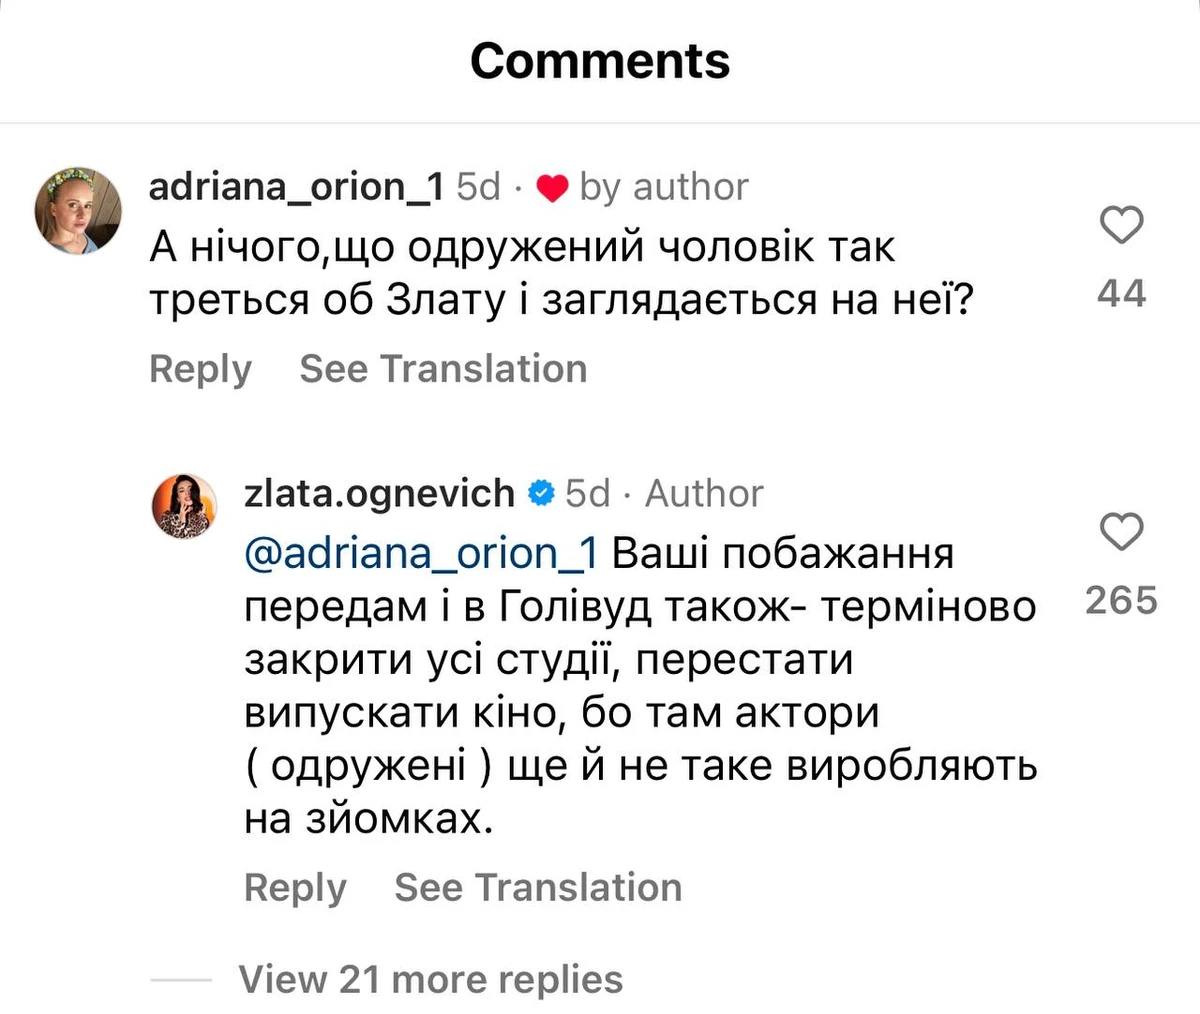Reply to adriana_orion_1's comment
The height and width of the screenshot is (1014, 1200).
pyautogui.click(x=200, y=369)
